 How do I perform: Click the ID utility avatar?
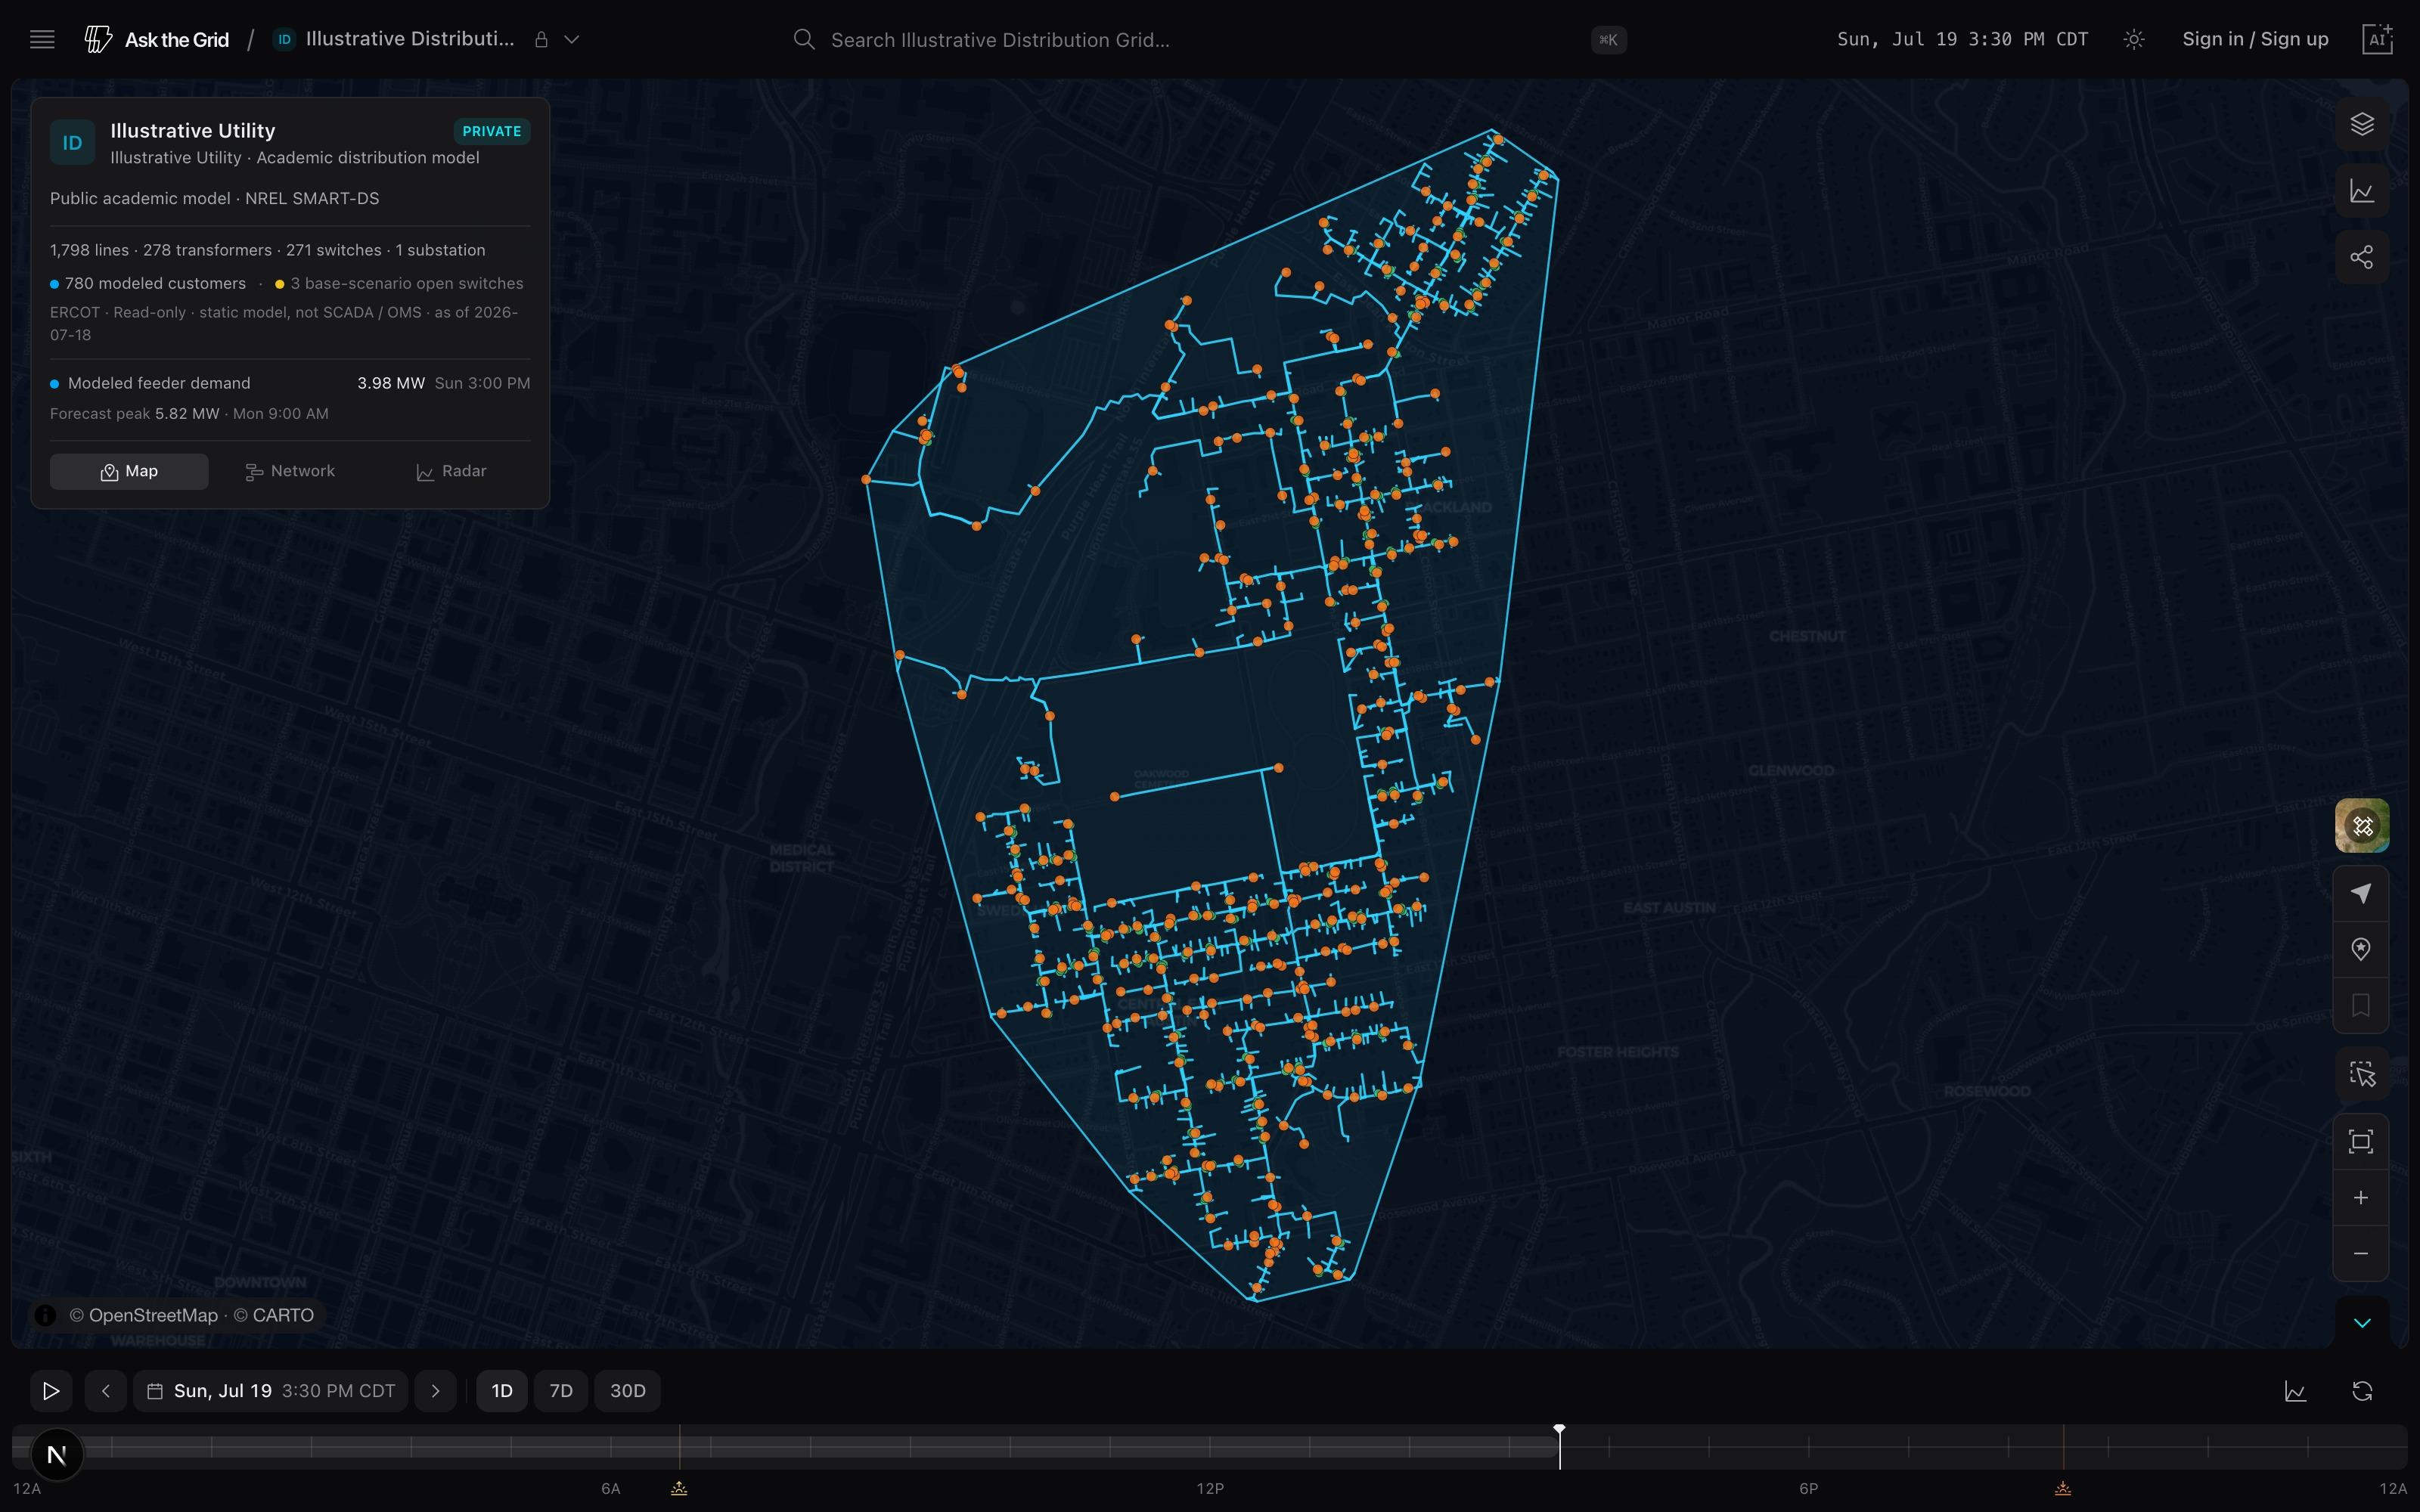(72, 143)
